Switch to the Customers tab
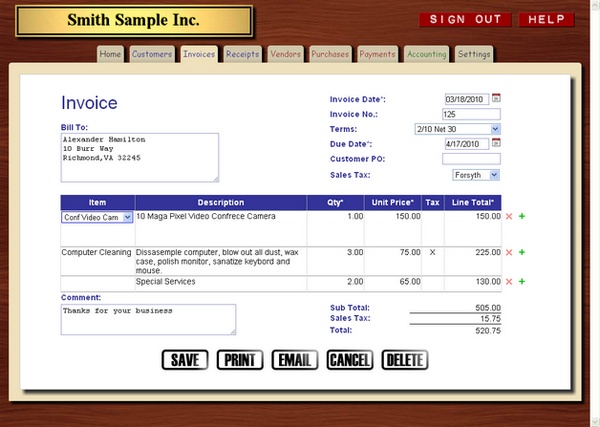The image size is (600, 427). tap(152, 54)
